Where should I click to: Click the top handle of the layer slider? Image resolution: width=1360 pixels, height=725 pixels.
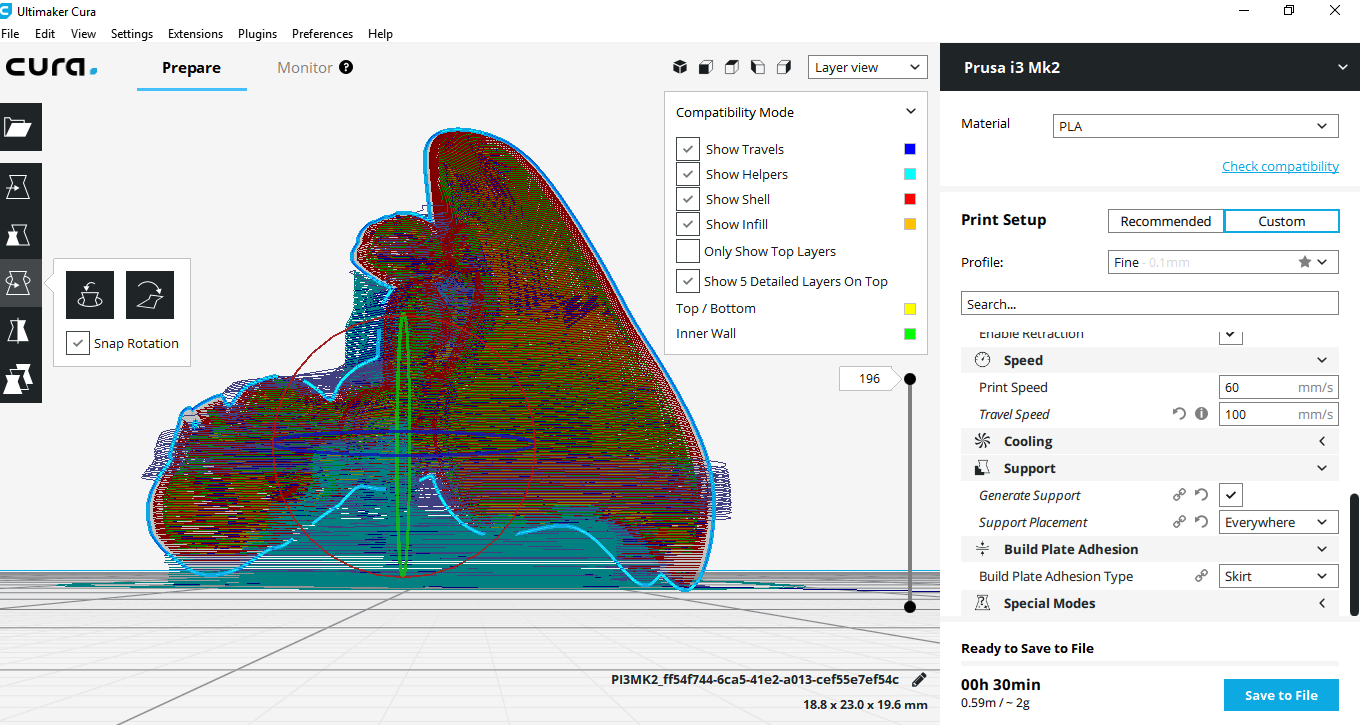910,379
